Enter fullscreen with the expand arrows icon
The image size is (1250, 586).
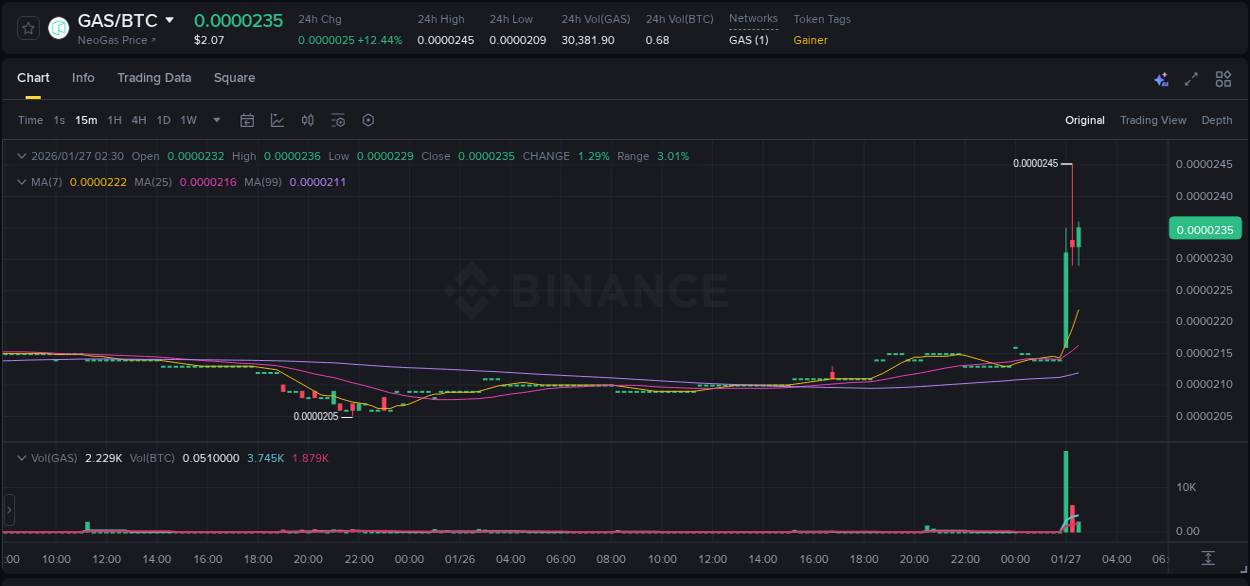pyautogui.click(x=1191, y=78)
